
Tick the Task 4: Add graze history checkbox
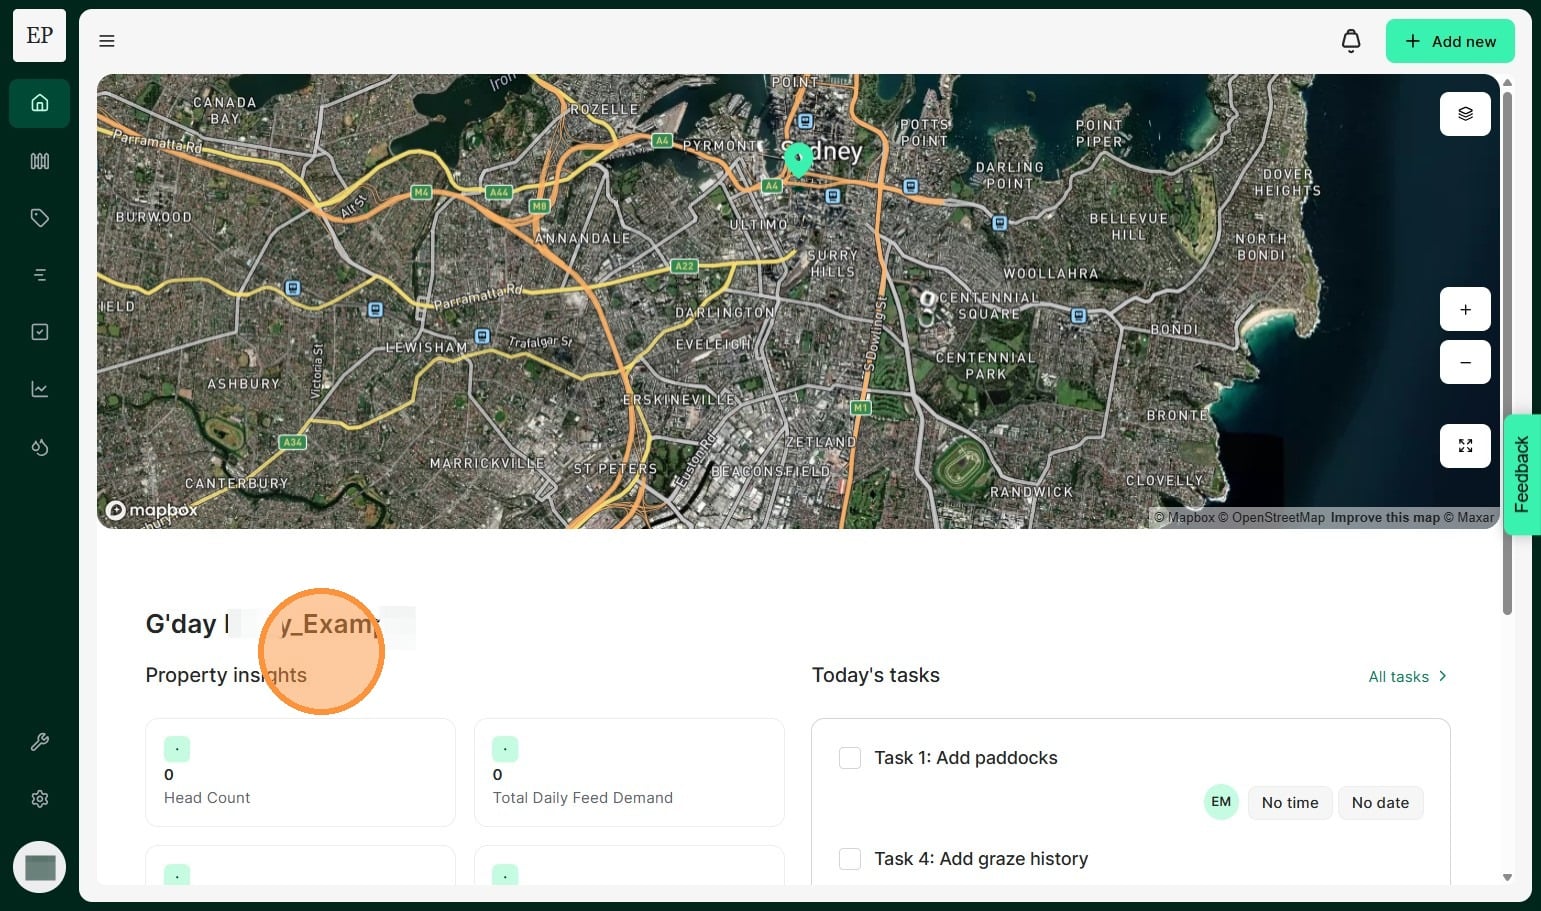tap(850, 859)
